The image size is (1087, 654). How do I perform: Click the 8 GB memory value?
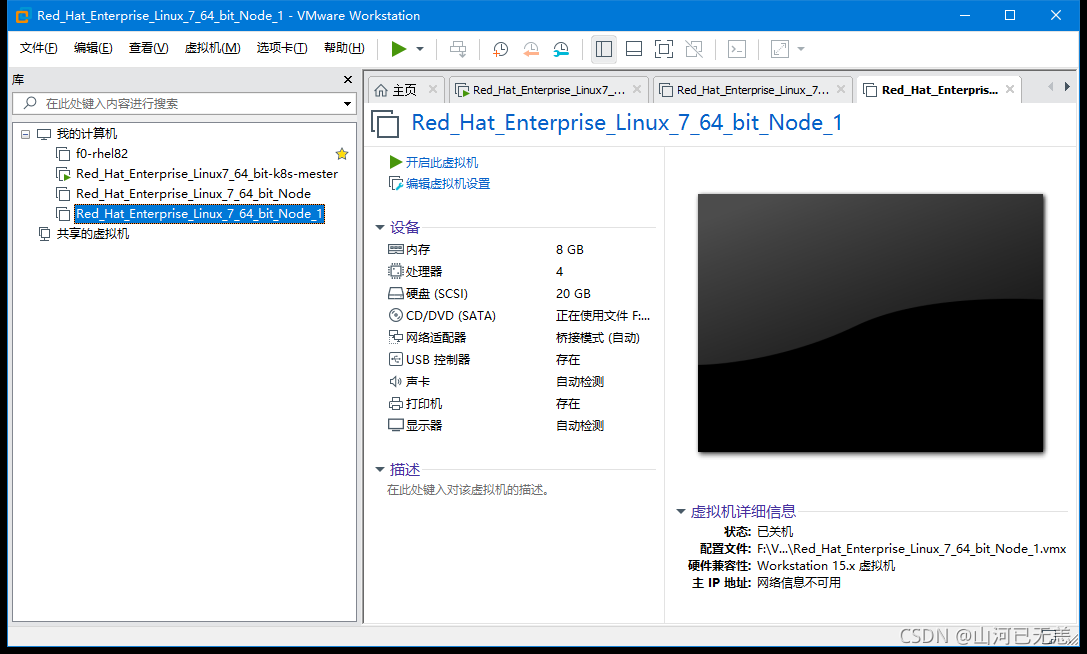coord(570,250)
